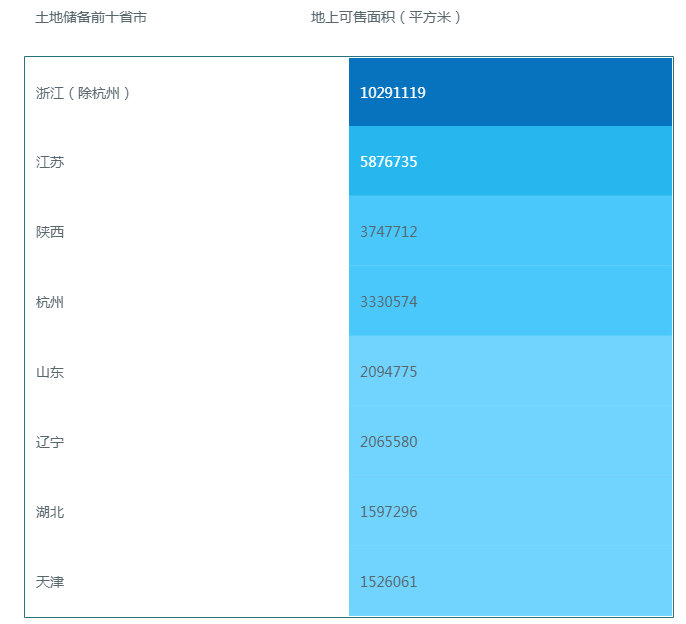This screenshot has width=686, height=624.
Task: Select the value 1597296
Action: point(389,512)
